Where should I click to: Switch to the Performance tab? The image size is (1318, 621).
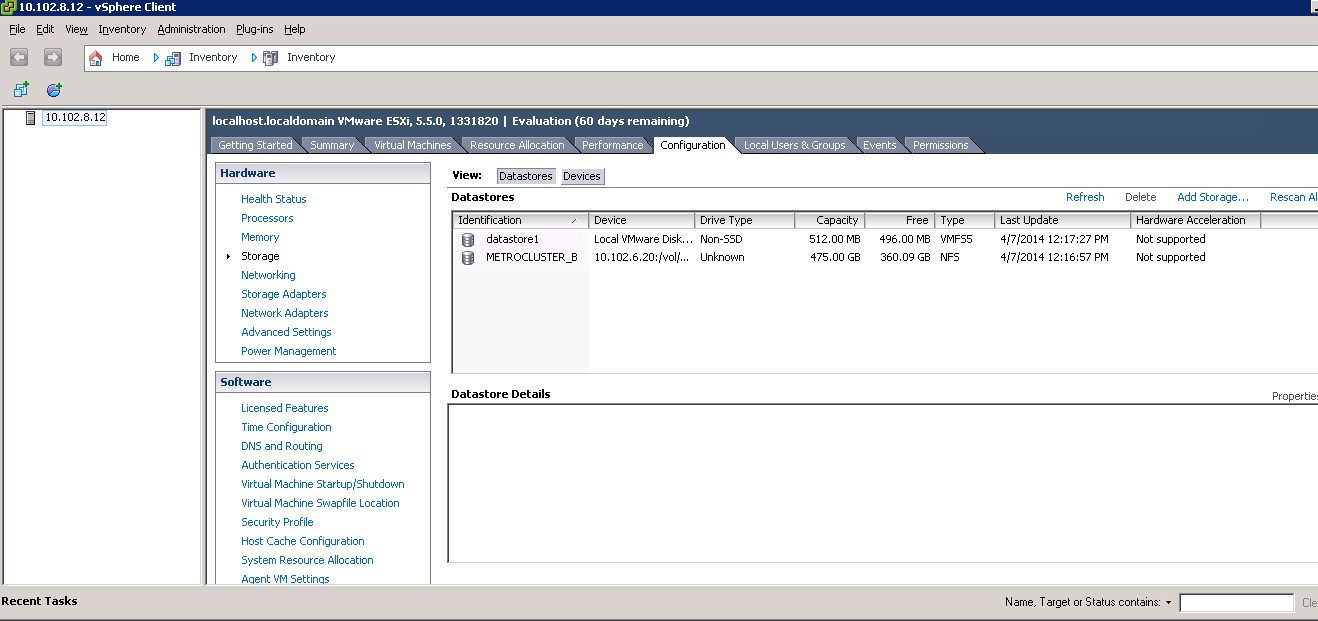(612, 145)
